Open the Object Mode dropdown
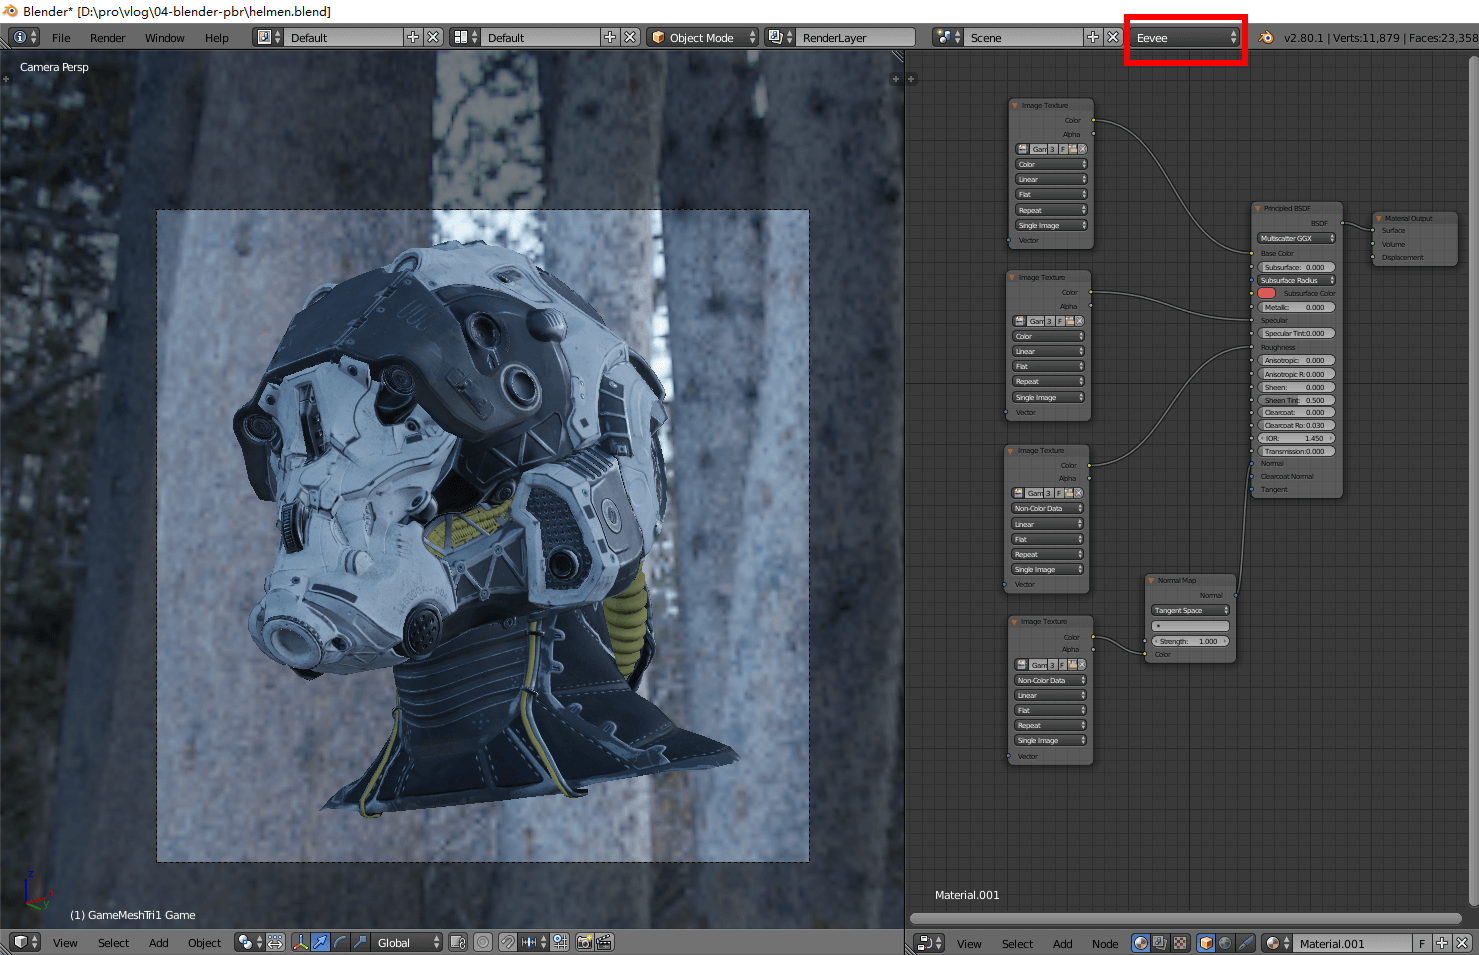Image resolution: width=1479 pixels, height=955 pixels. click(704, 37)
